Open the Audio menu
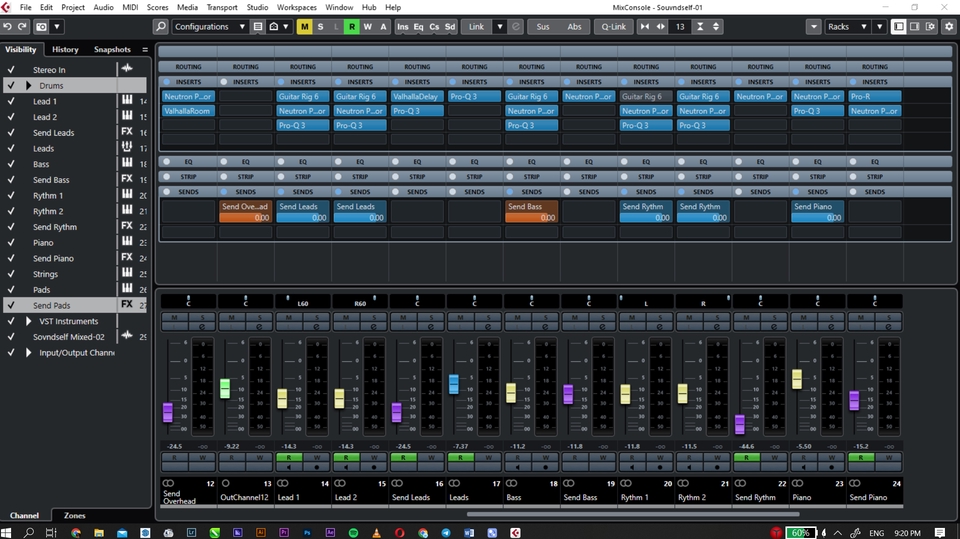960x539 pixels. point(103,7)
